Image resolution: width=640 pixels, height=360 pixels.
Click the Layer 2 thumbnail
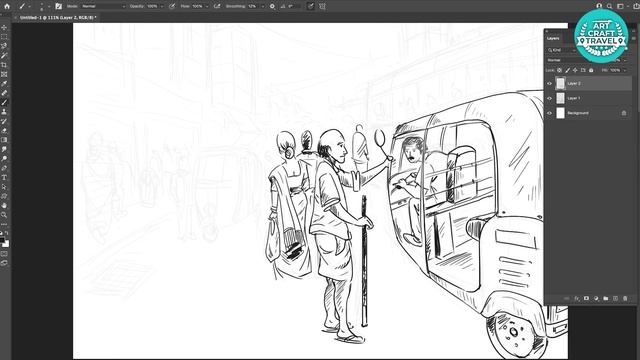(x=560, y=83)
